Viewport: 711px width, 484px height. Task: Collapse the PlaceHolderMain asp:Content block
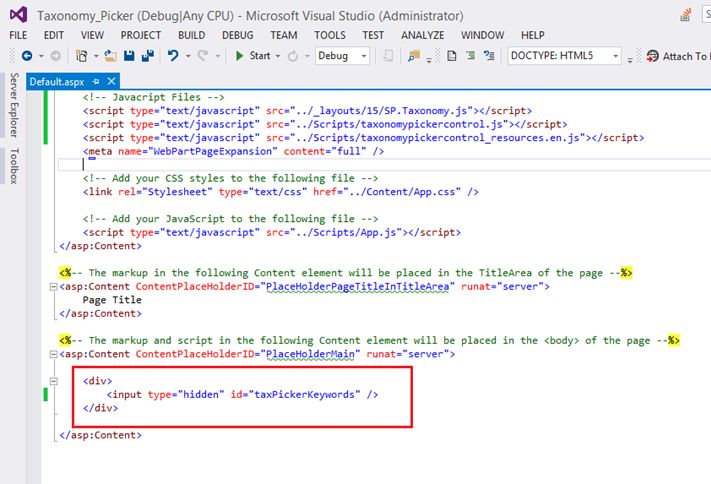pos(53,354)
